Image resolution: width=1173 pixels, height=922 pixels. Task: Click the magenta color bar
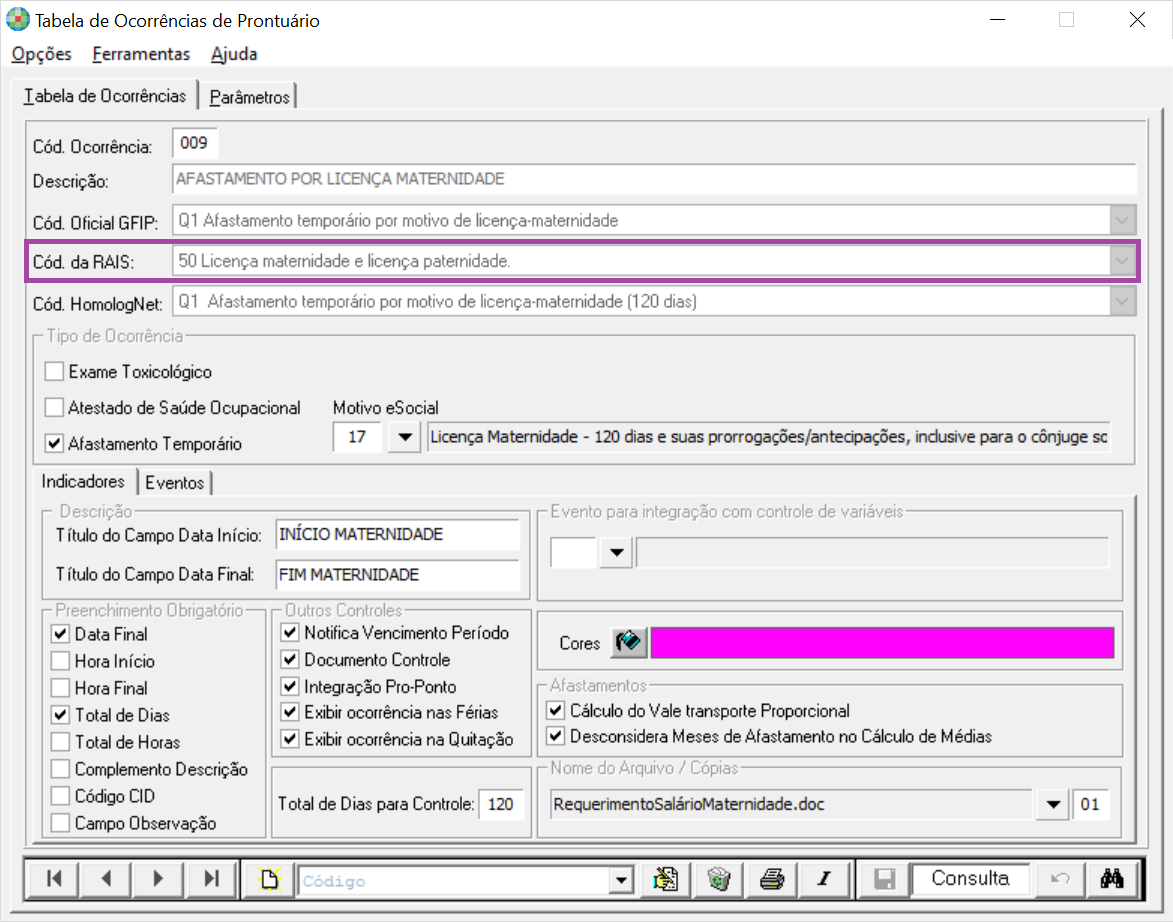tap(882, 643)
